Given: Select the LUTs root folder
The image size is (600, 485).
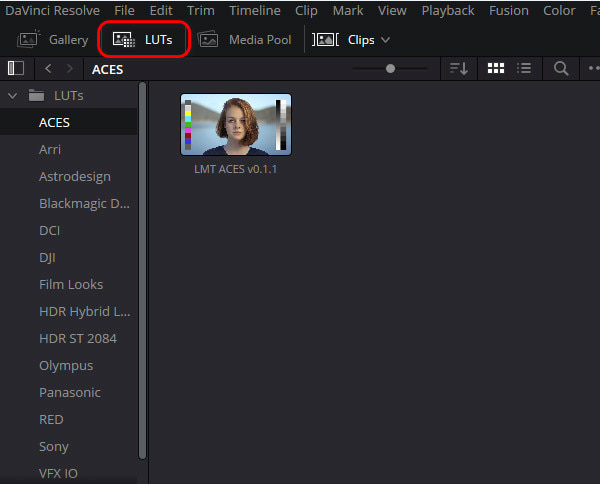Looking at the screenshot, I should click(x=56, y=95).
